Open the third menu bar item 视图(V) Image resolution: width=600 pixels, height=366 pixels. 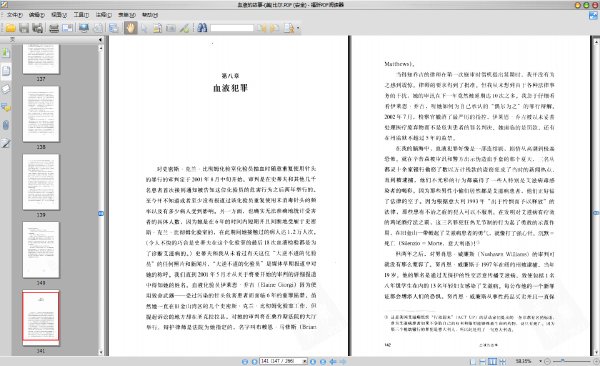tap(59, 15)
